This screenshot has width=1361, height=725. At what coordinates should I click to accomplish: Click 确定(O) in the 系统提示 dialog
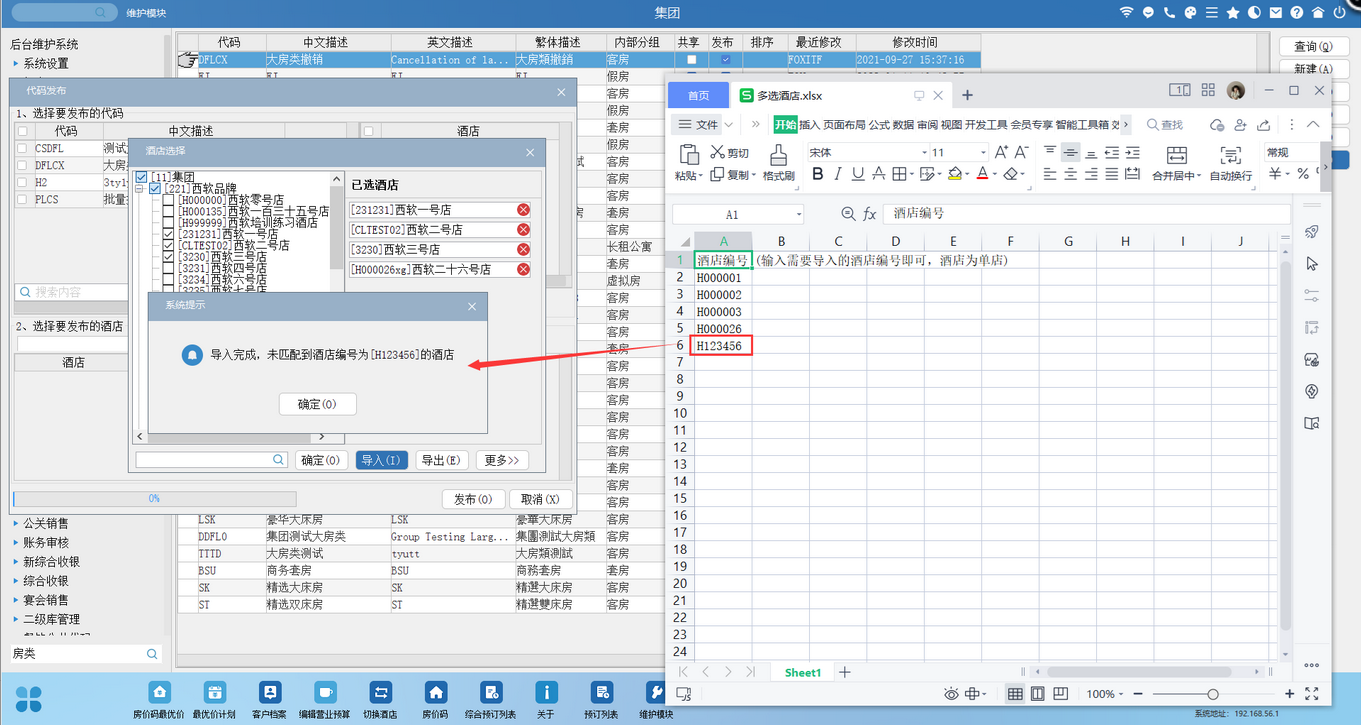point(317,405)
